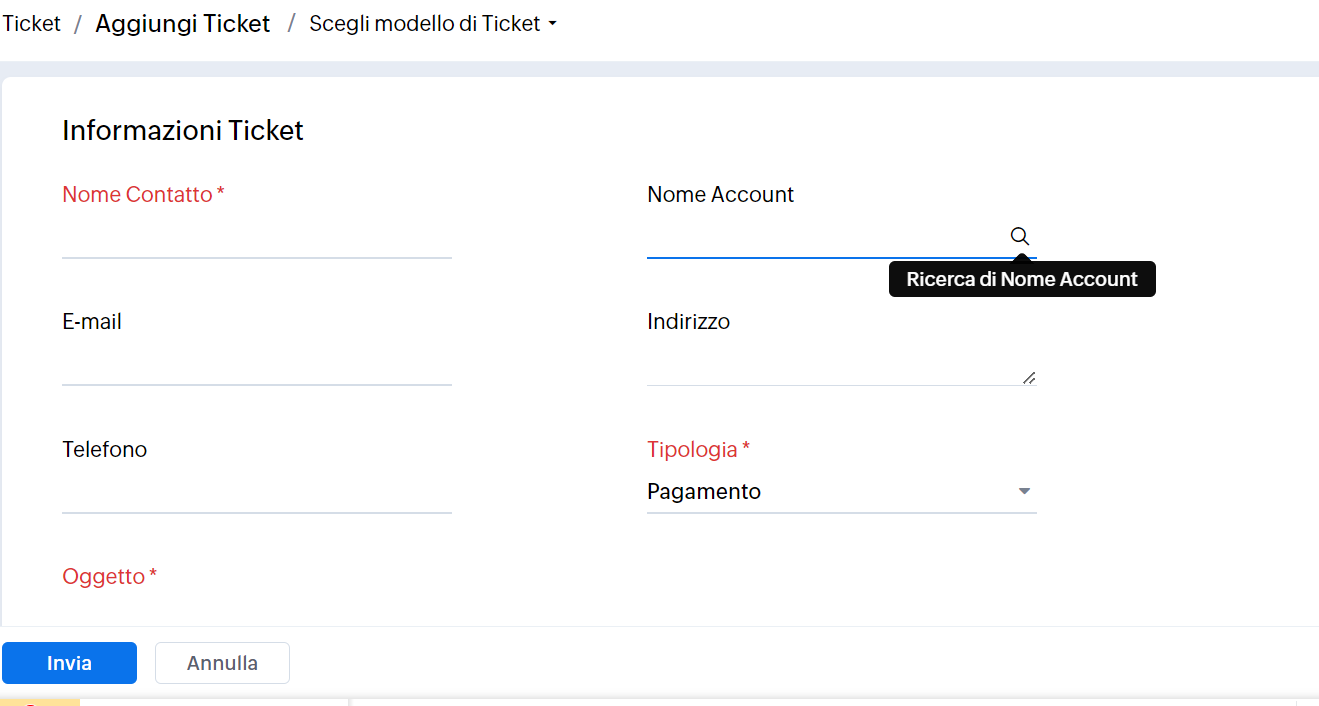Focus the Nome Contatto input field

pos(256,239)
